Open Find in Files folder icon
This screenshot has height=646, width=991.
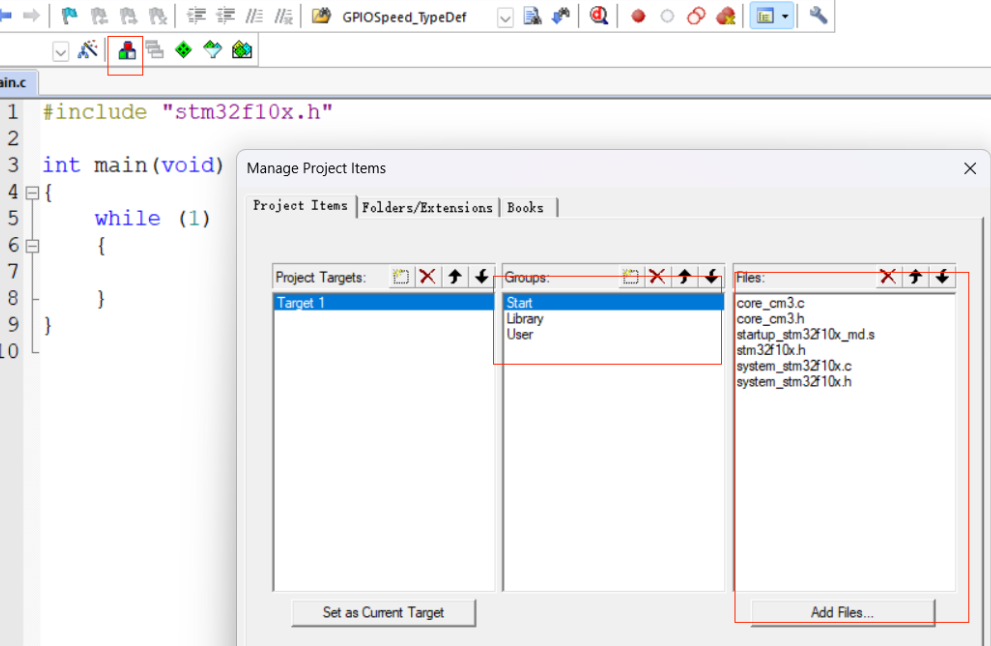[322, 15]
